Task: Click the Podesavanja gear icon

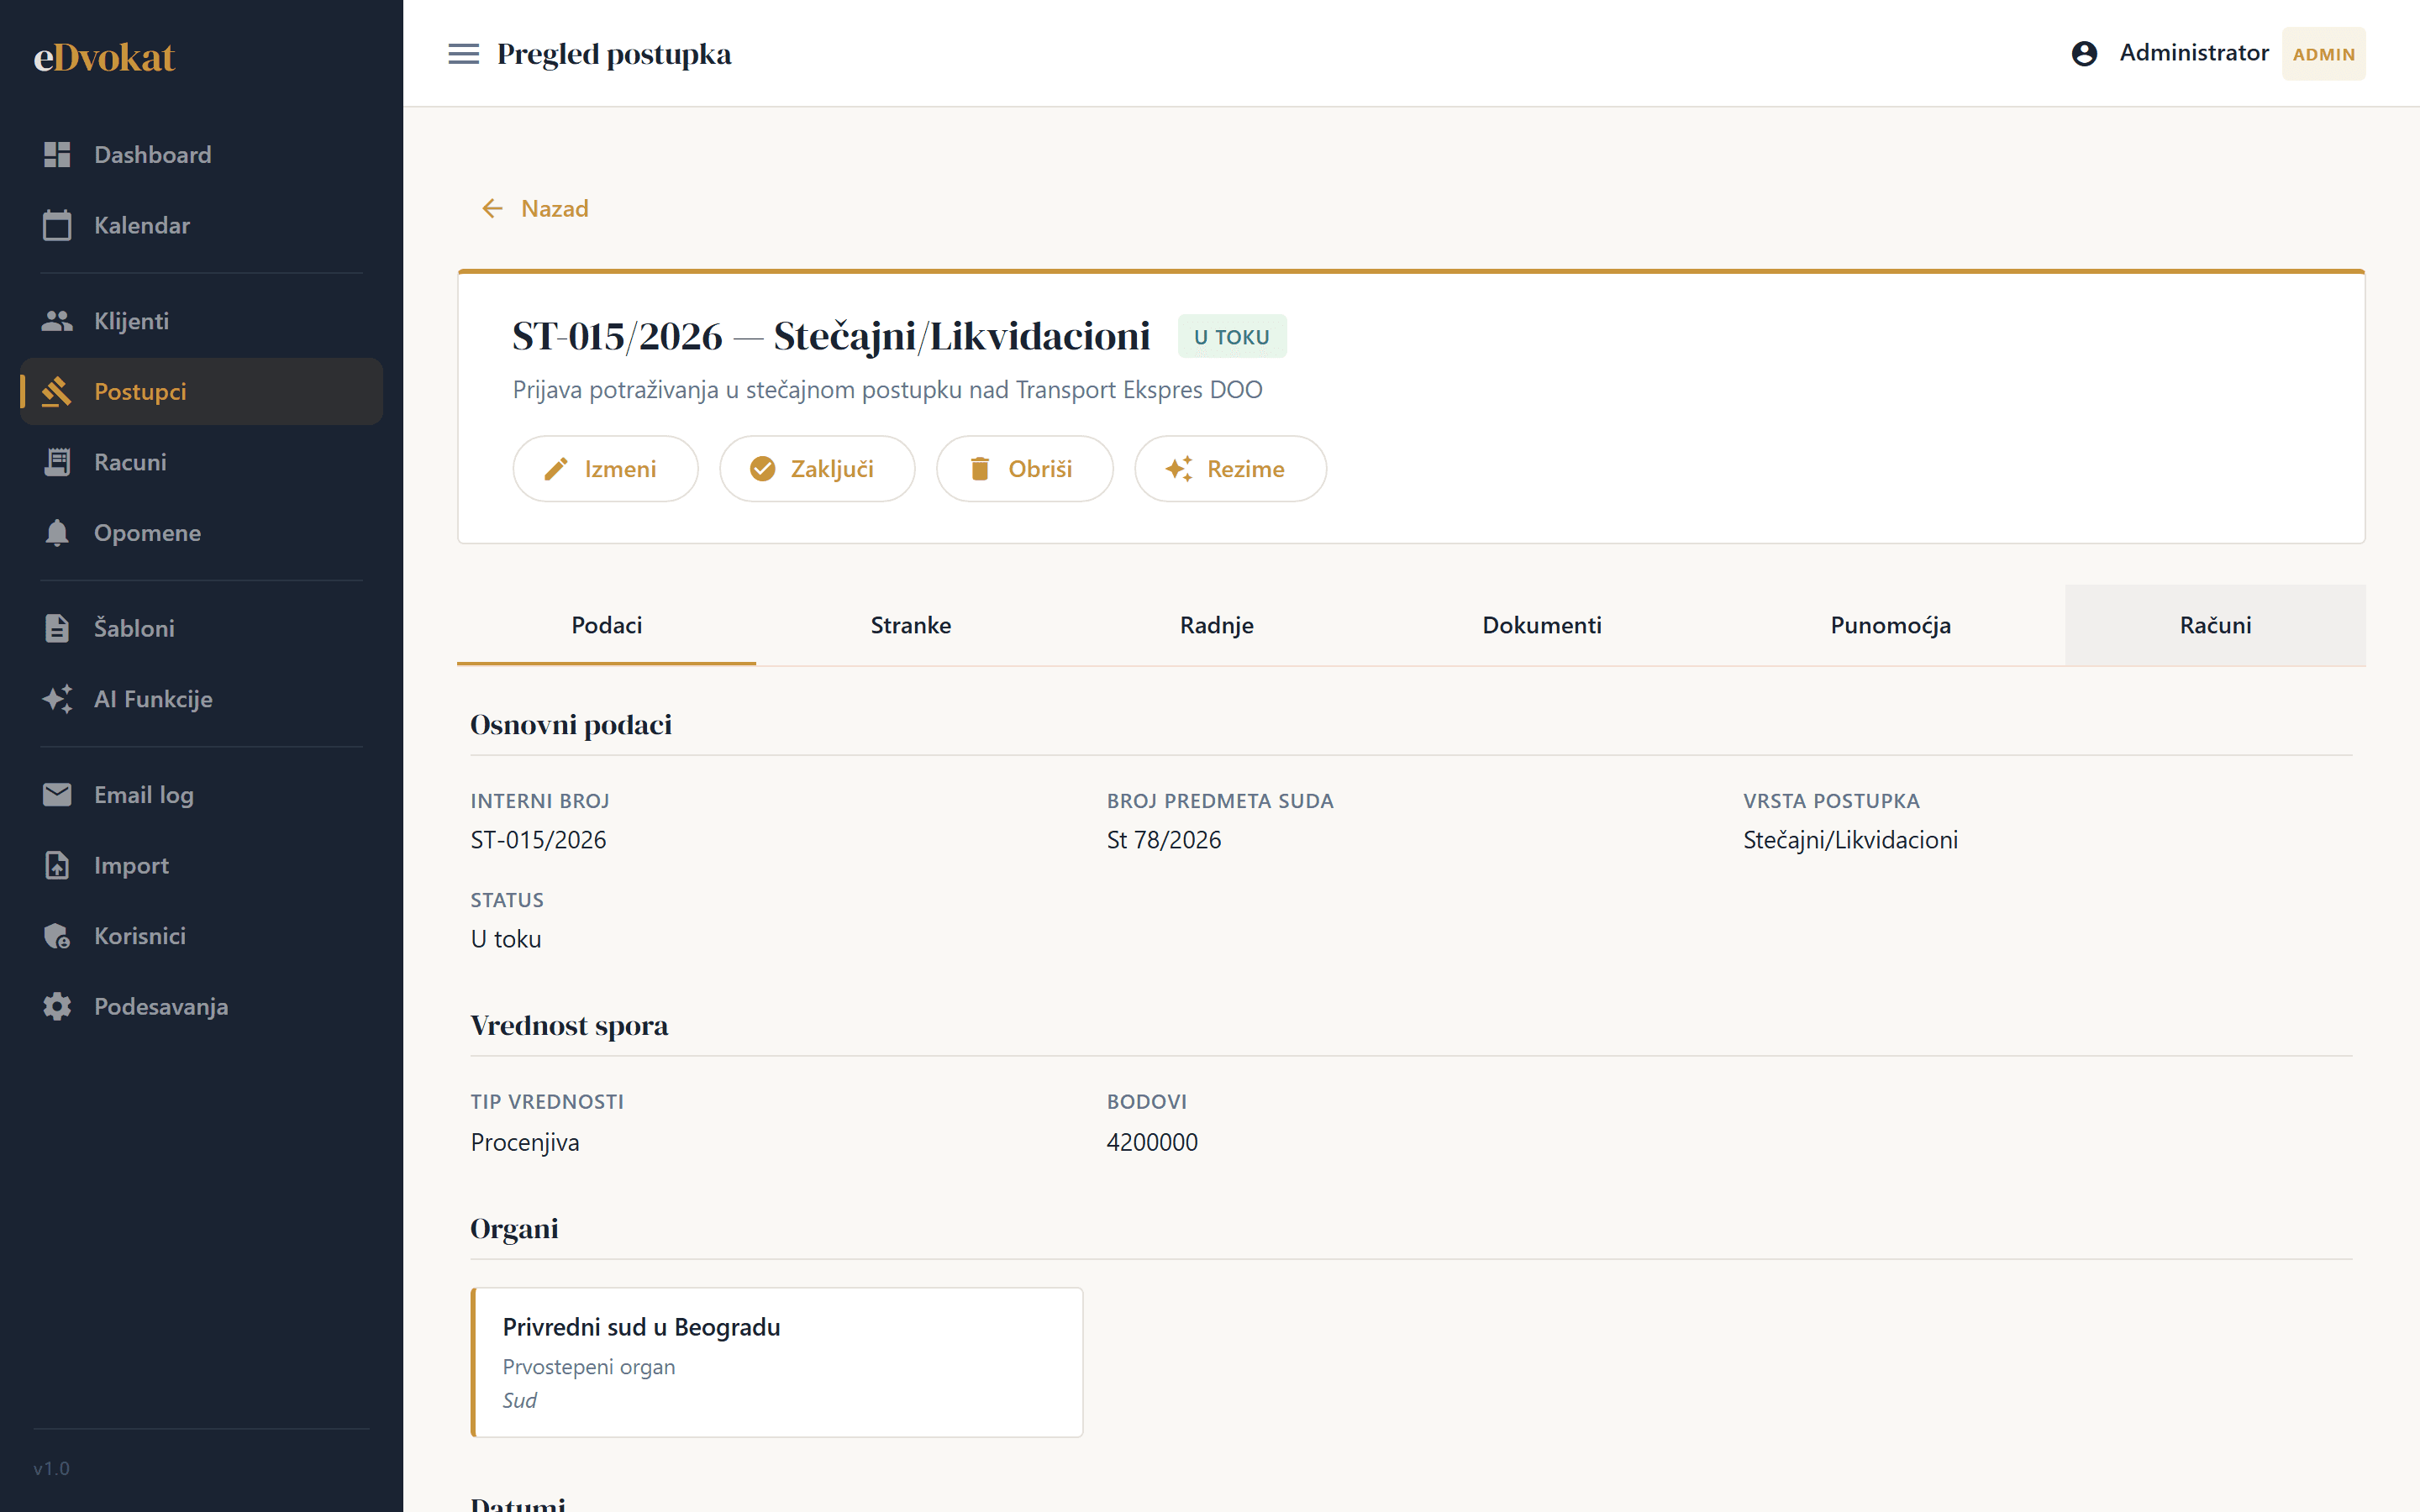Action: pyautogui.click(x=57, y=1006)
